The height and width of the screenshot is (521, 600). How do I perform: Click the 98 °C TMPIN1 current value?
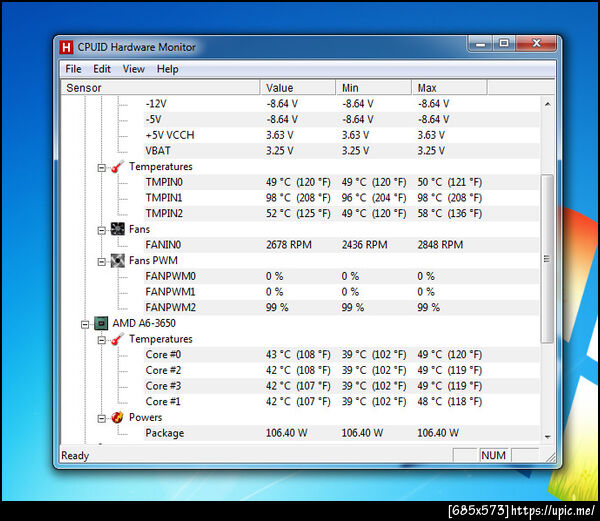pyautogui.click(x=298, y=198)
